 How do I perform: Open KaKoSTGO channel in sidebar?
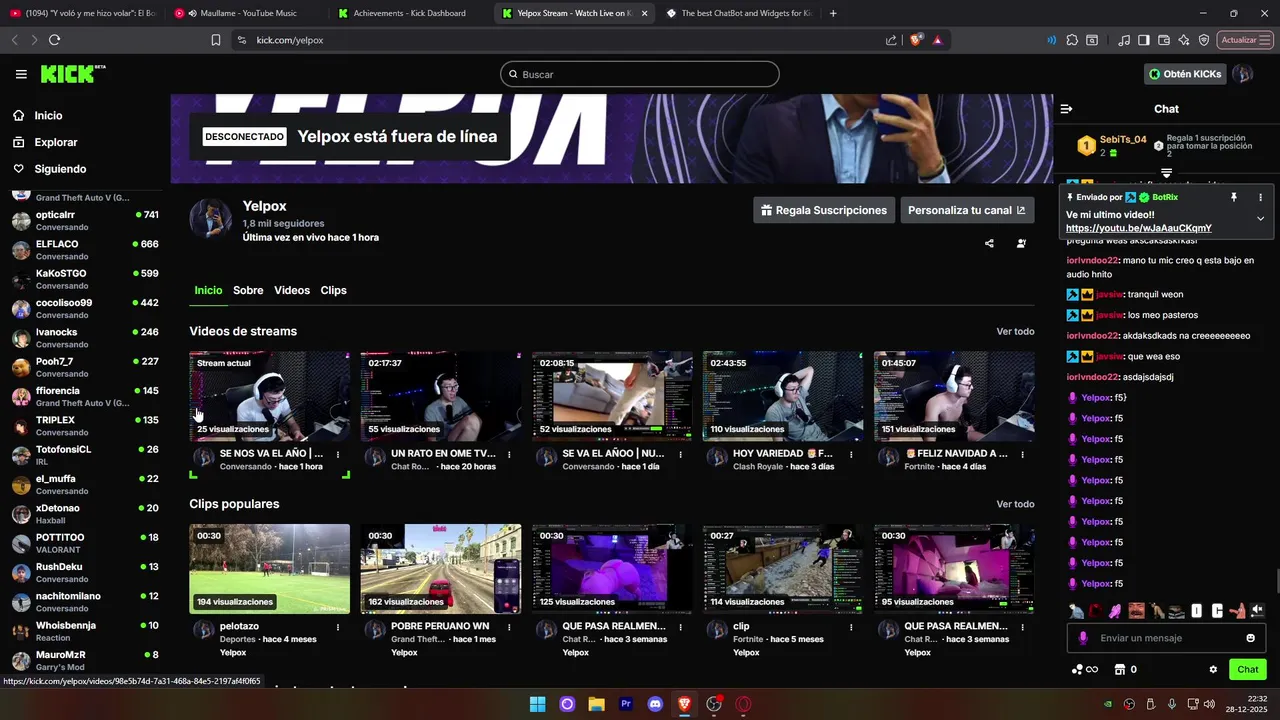tap(85, 279)
